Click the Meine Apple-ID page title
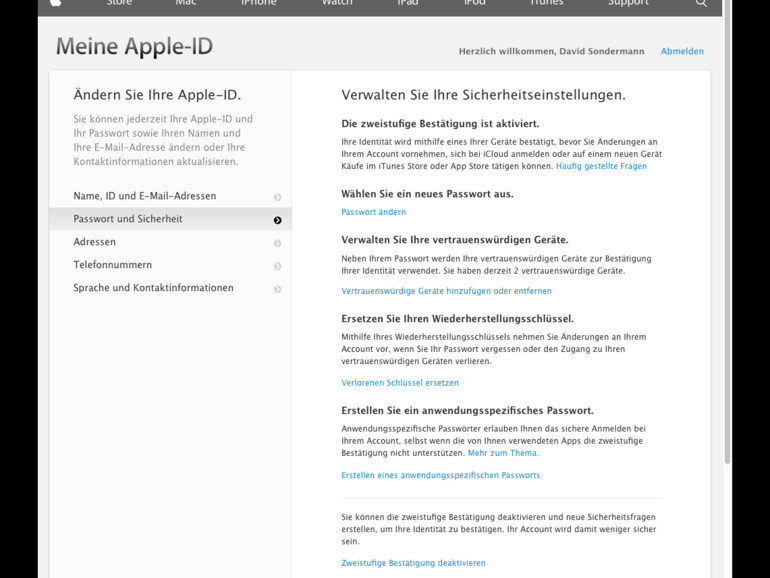 pos(134,47)
